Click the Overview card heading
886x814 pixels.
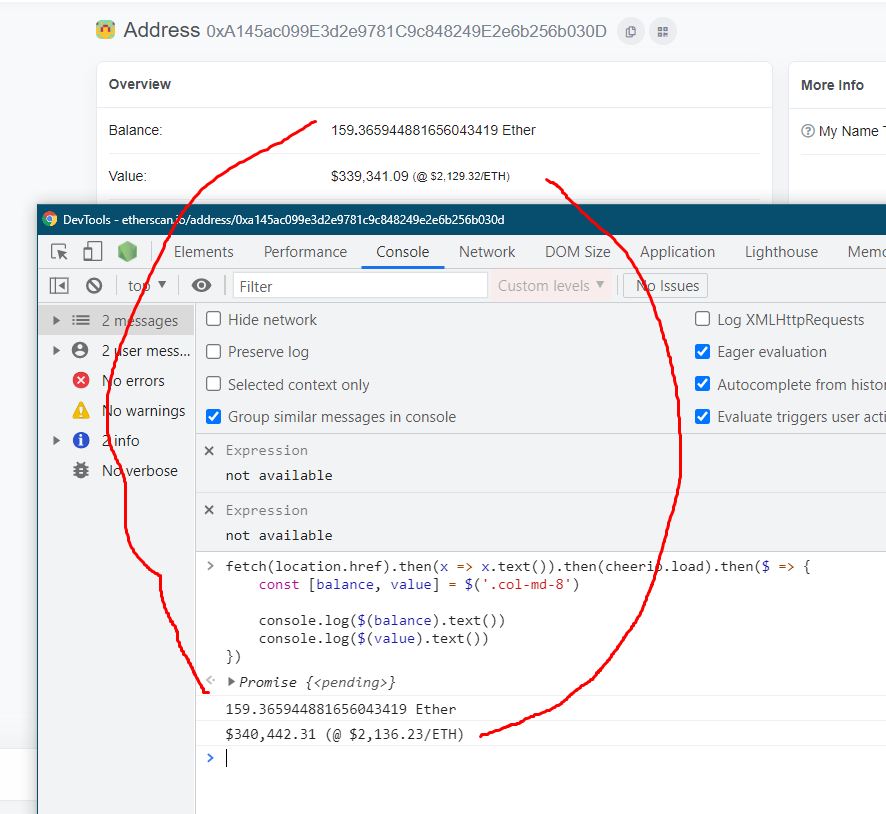(140, 84)
